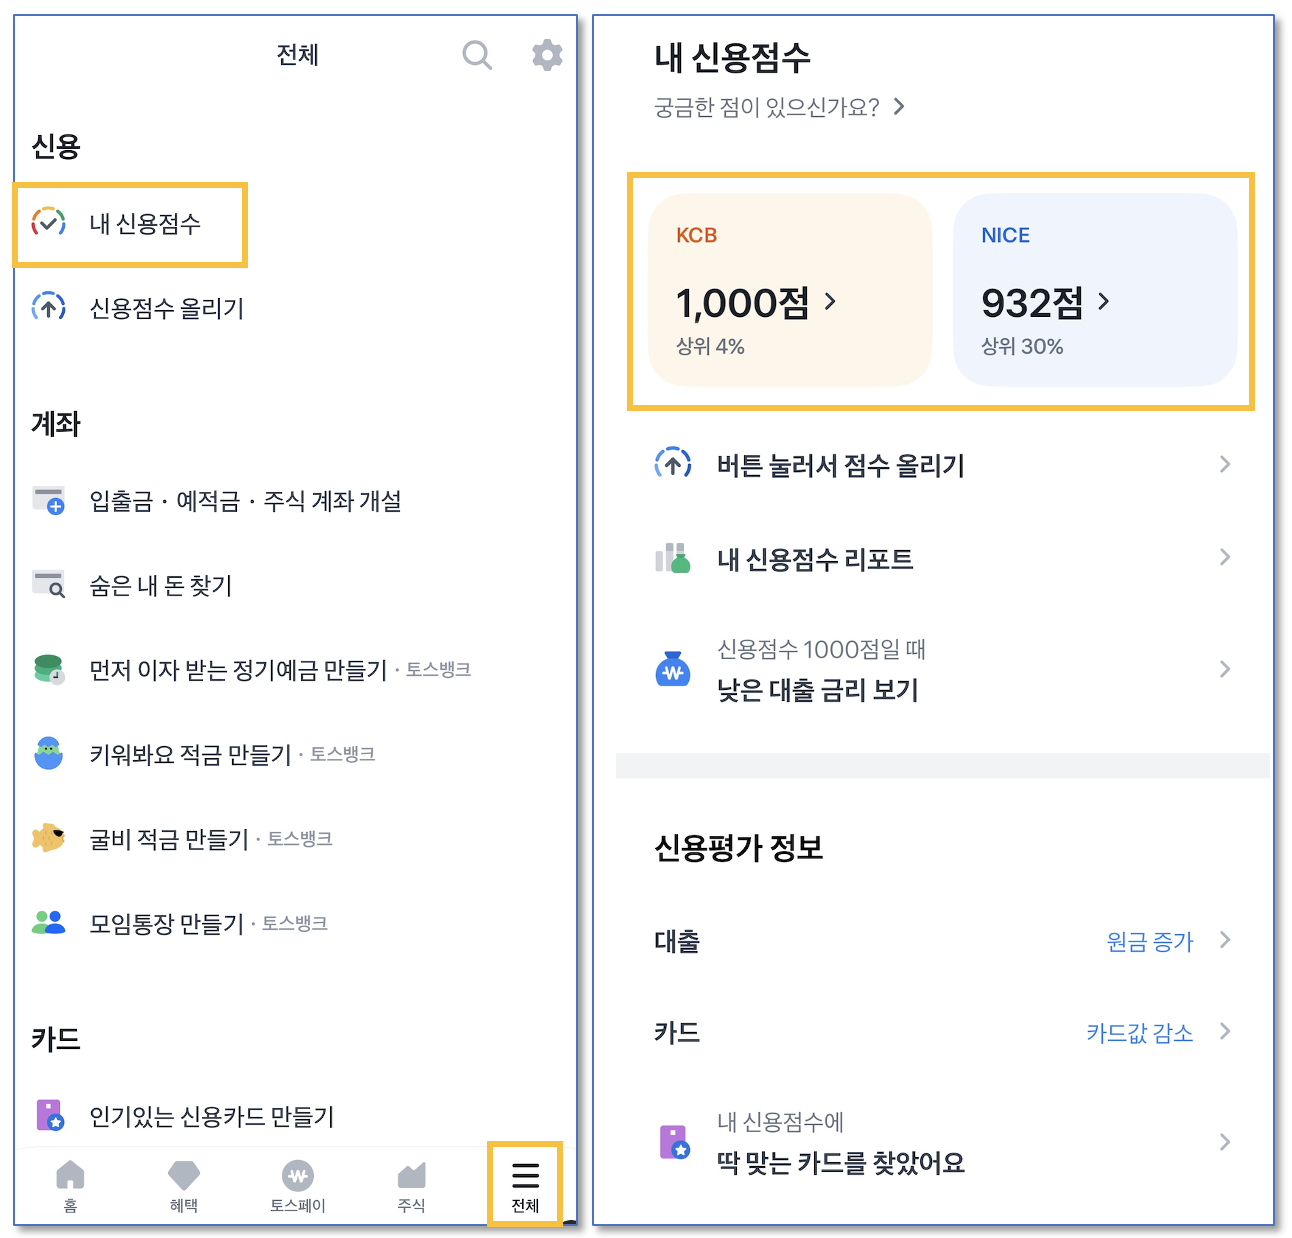Screen dimensions: 1292x1238
Task: Click the 굴비 적금 goldfish icon
Action: 49,838
